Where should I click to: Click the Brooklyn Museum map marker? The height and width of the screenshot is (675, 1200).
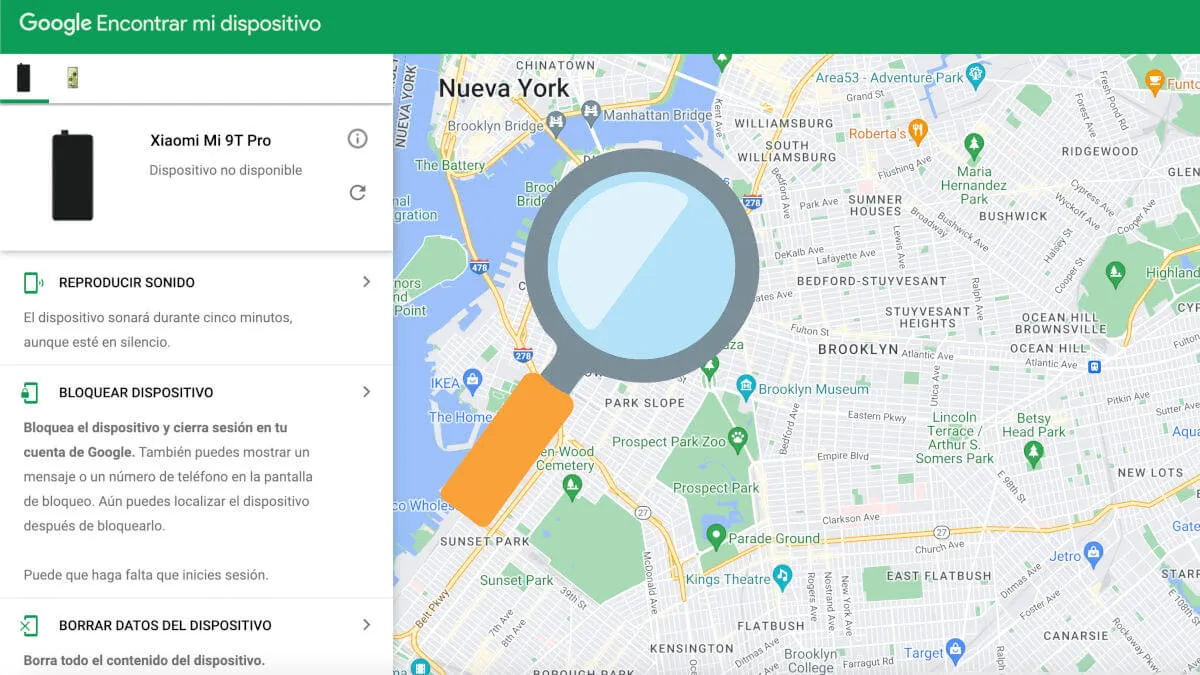click(745, 385)
